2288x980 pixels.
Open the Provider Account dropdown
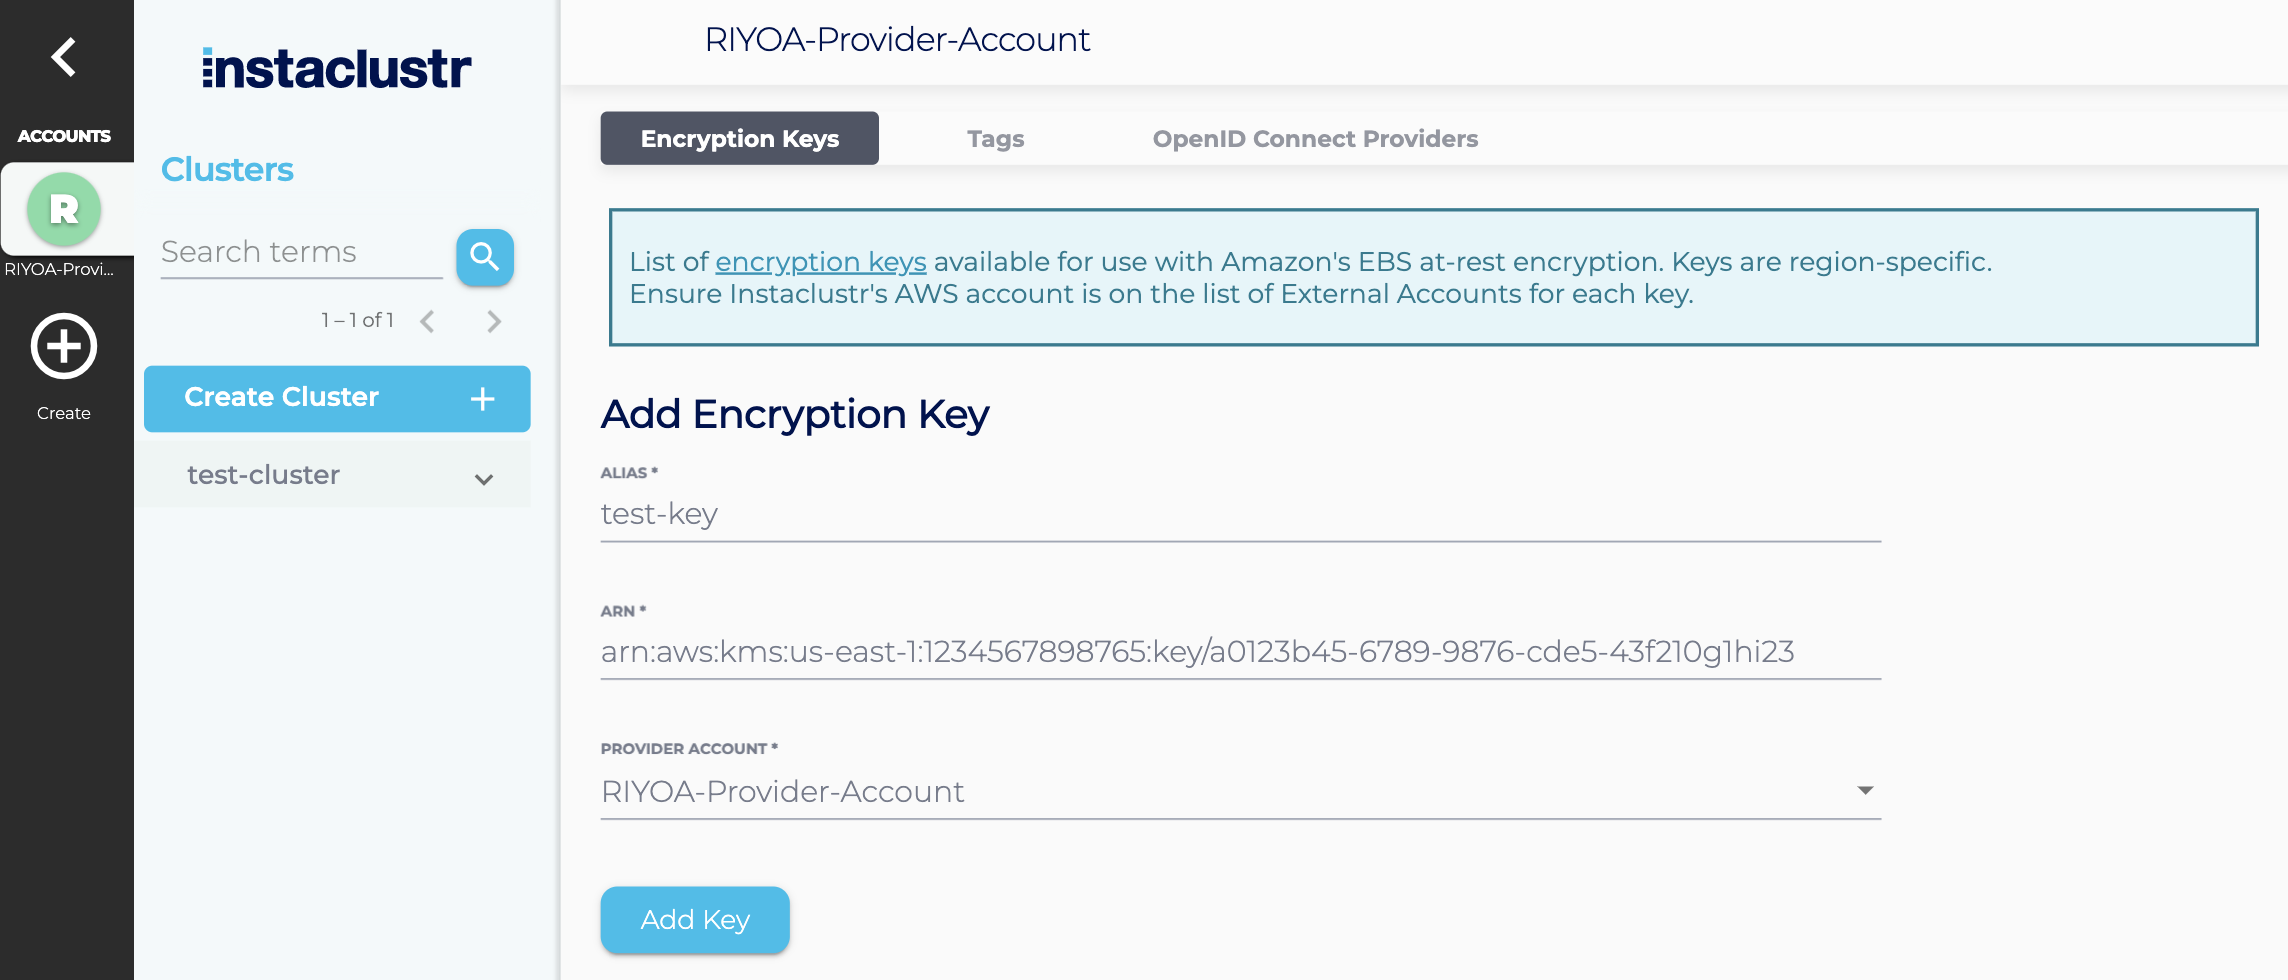1866,791
